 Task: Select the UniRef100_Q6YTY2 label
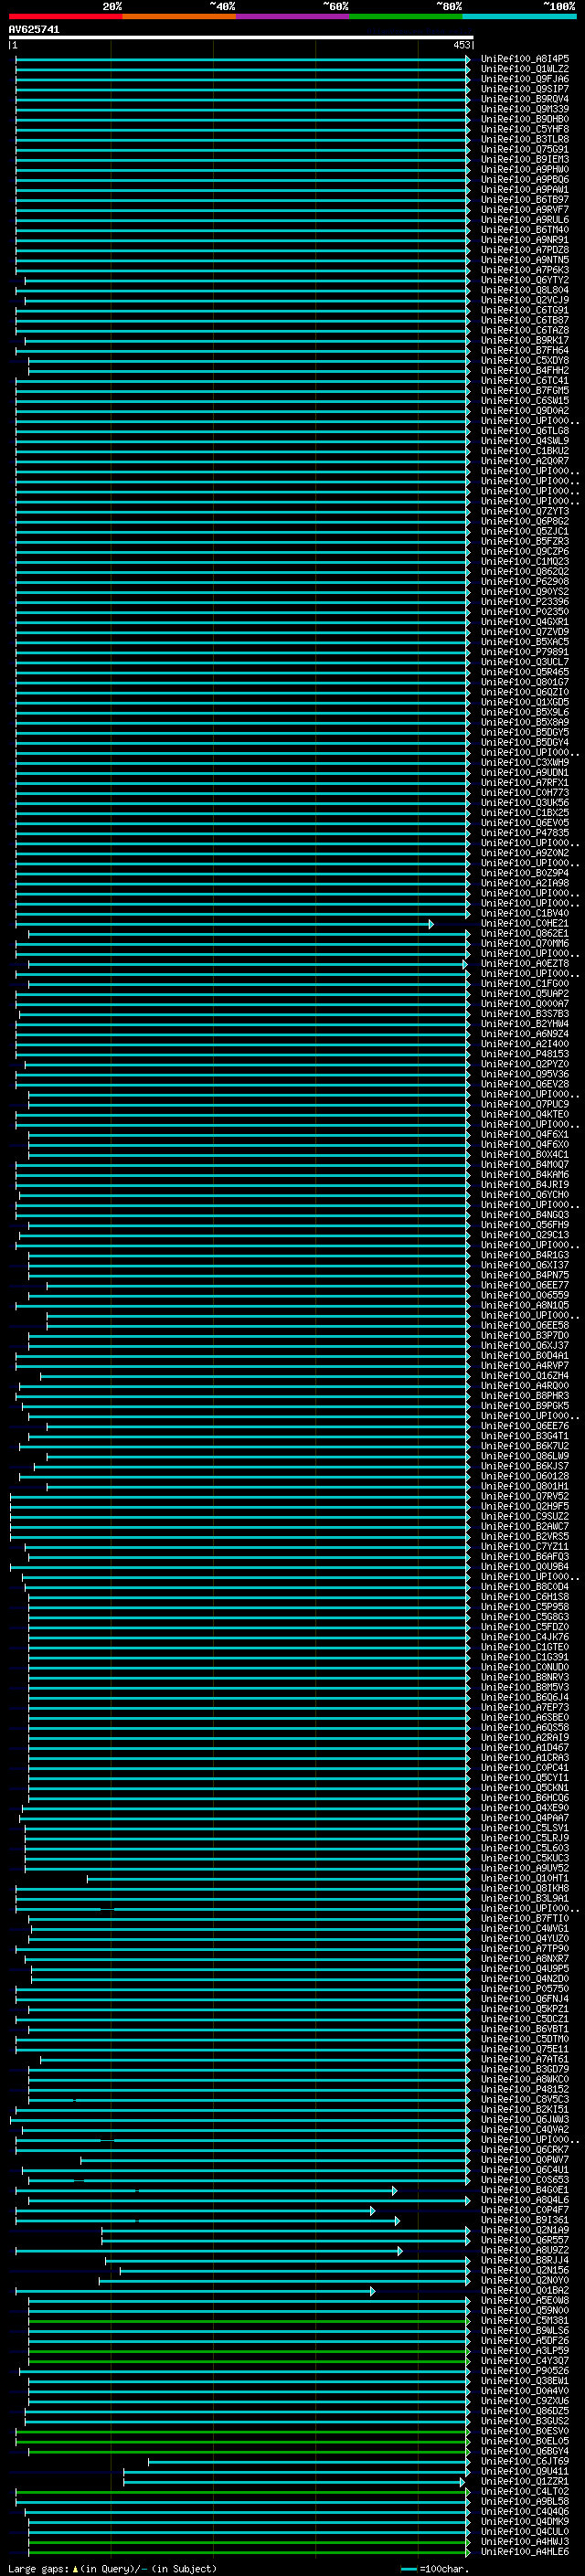coord(525,280)
